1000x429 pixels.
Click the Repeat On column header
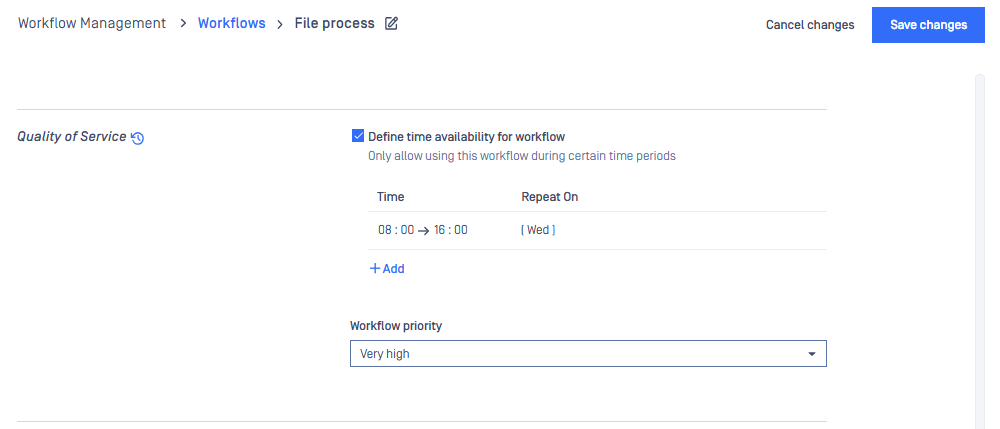point(550,197)
